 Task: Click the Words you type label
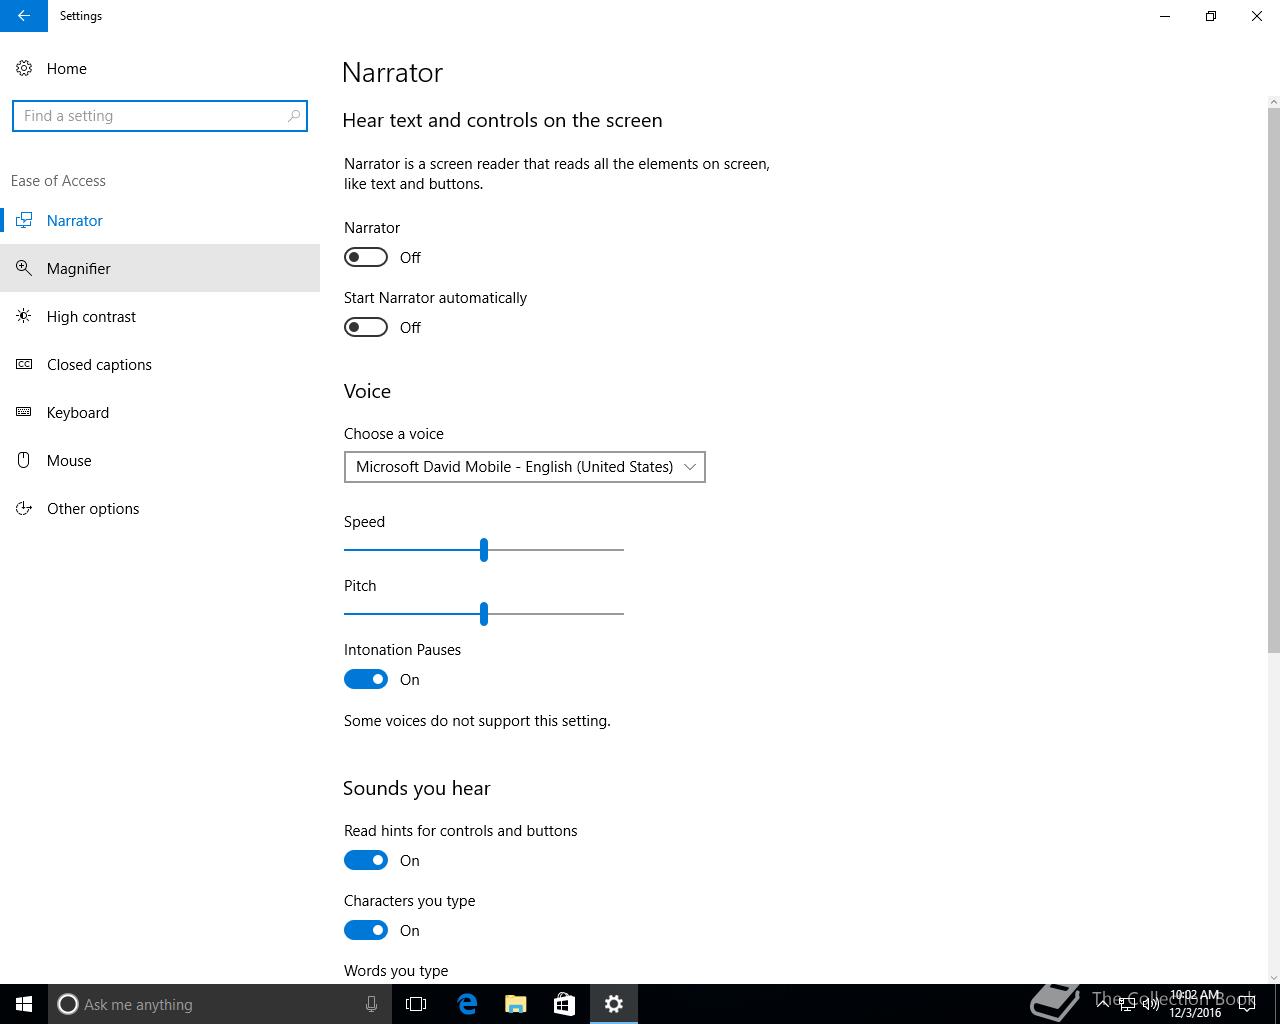[396, 971]
